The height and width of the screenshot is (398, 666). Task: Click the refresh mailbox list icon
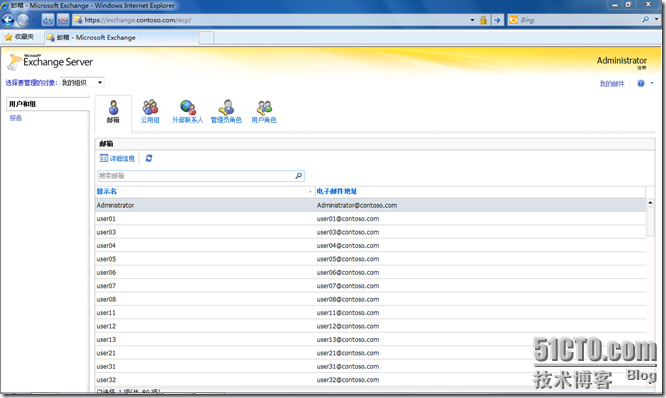tap(149, 158)
